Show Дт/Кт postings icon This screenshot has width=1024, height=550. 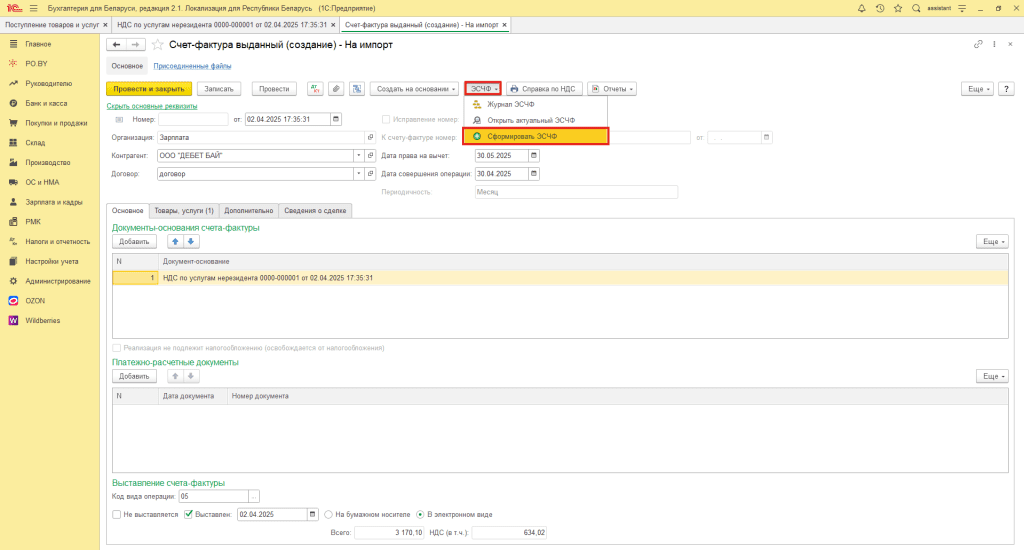pos(315,89)
